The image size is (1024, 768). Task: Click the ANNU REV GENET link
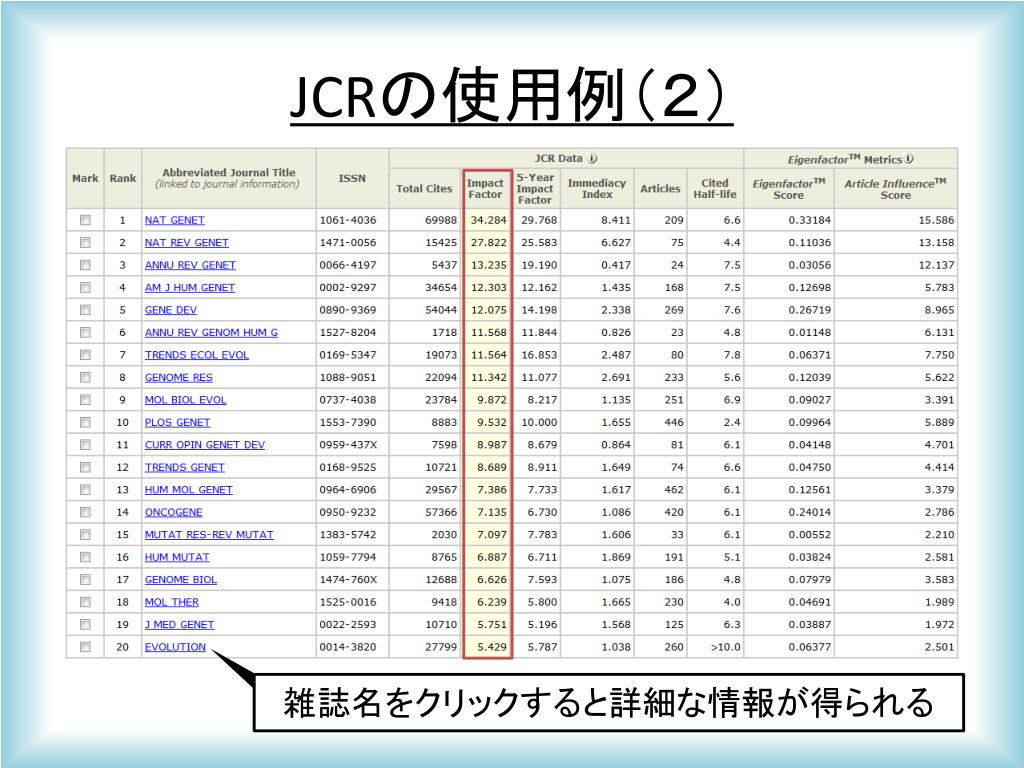tap(190, 265)
